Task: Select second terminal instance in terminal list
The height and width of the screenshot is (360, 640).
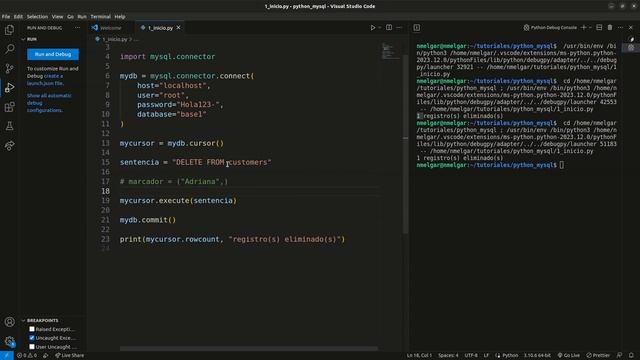Action: point(631,47)
